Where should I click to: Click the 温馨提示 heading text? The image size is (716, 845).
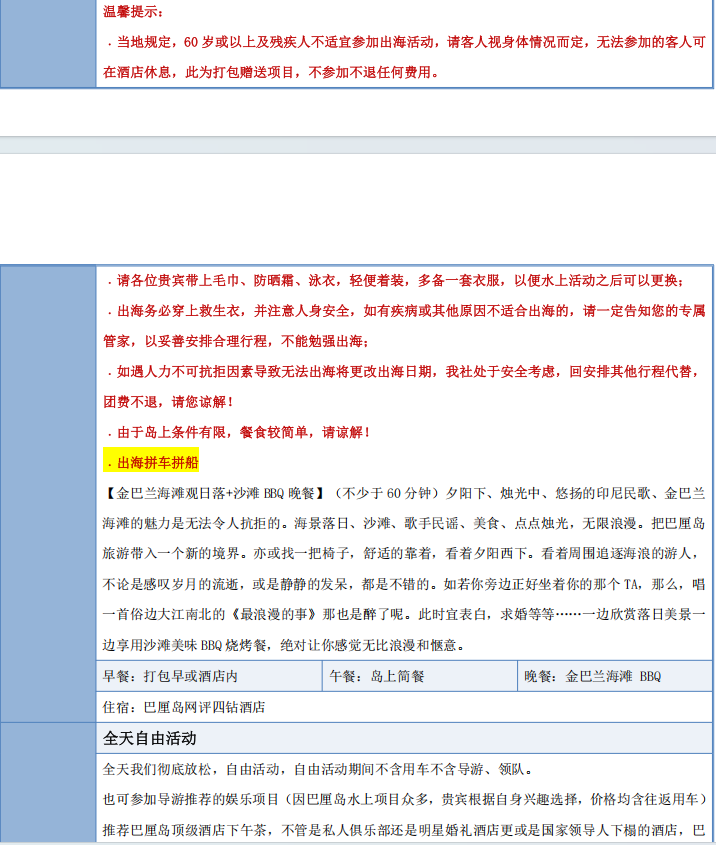point(132,12)
